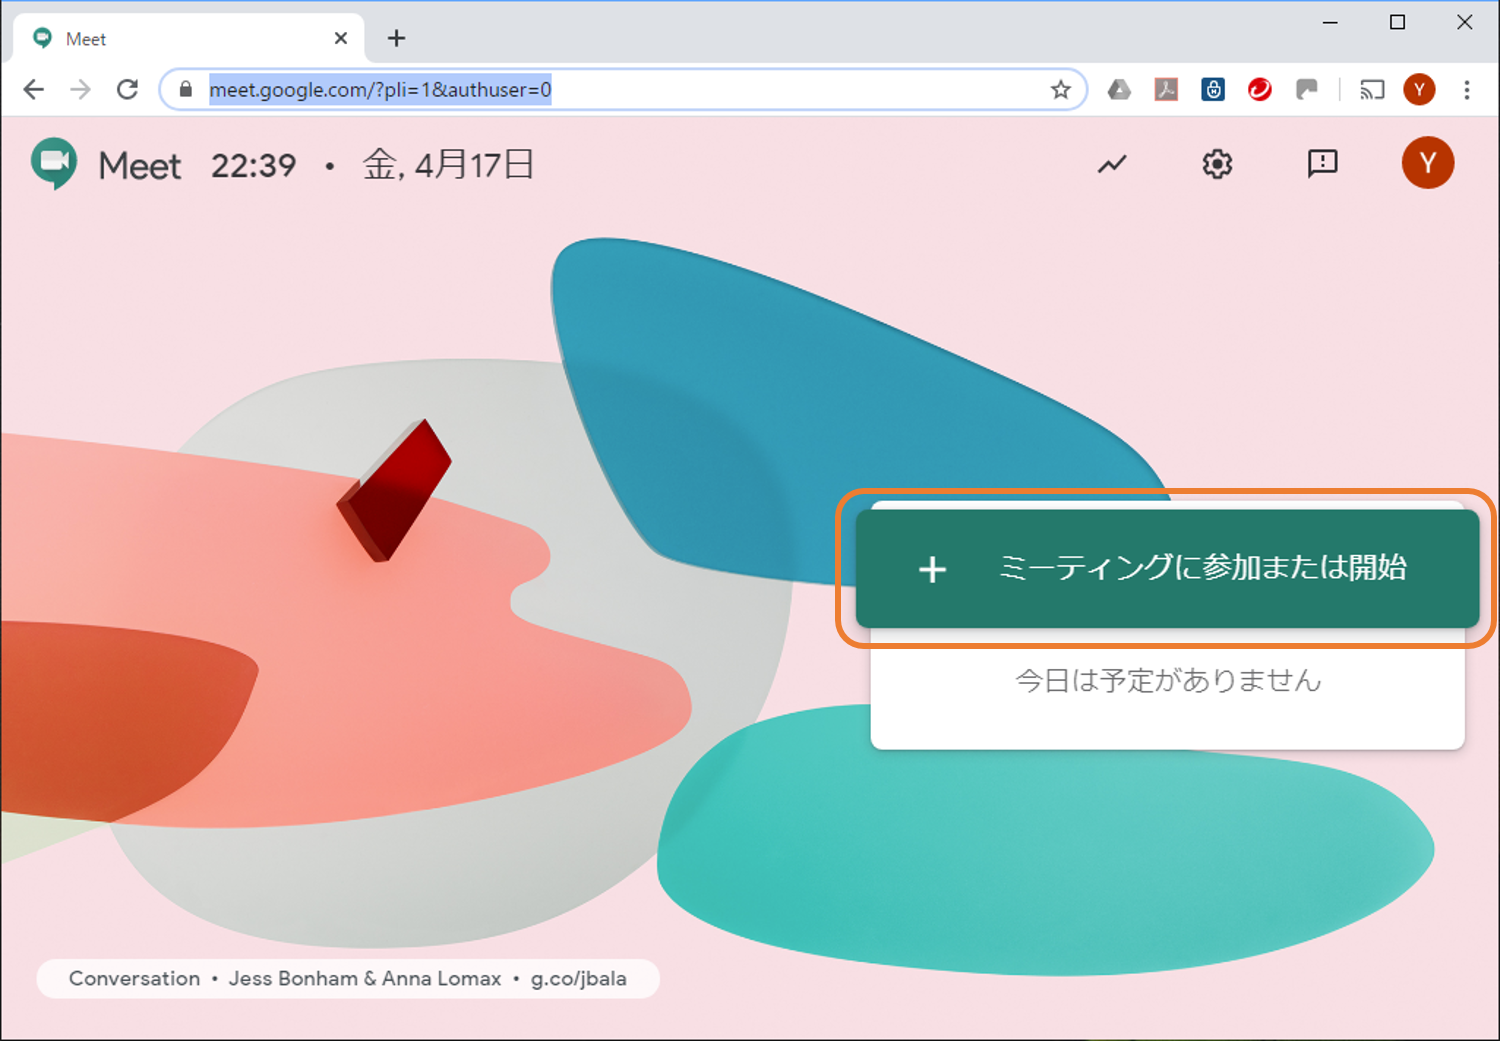
Task: Click the gray flag extension icon
Action: (x=1307, y=90)
